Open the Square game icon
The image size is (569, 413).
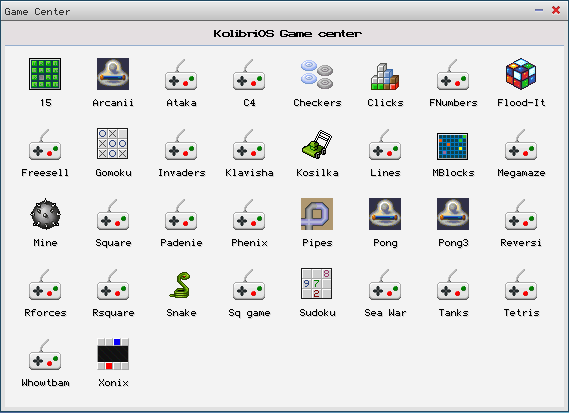coord(113,214)
